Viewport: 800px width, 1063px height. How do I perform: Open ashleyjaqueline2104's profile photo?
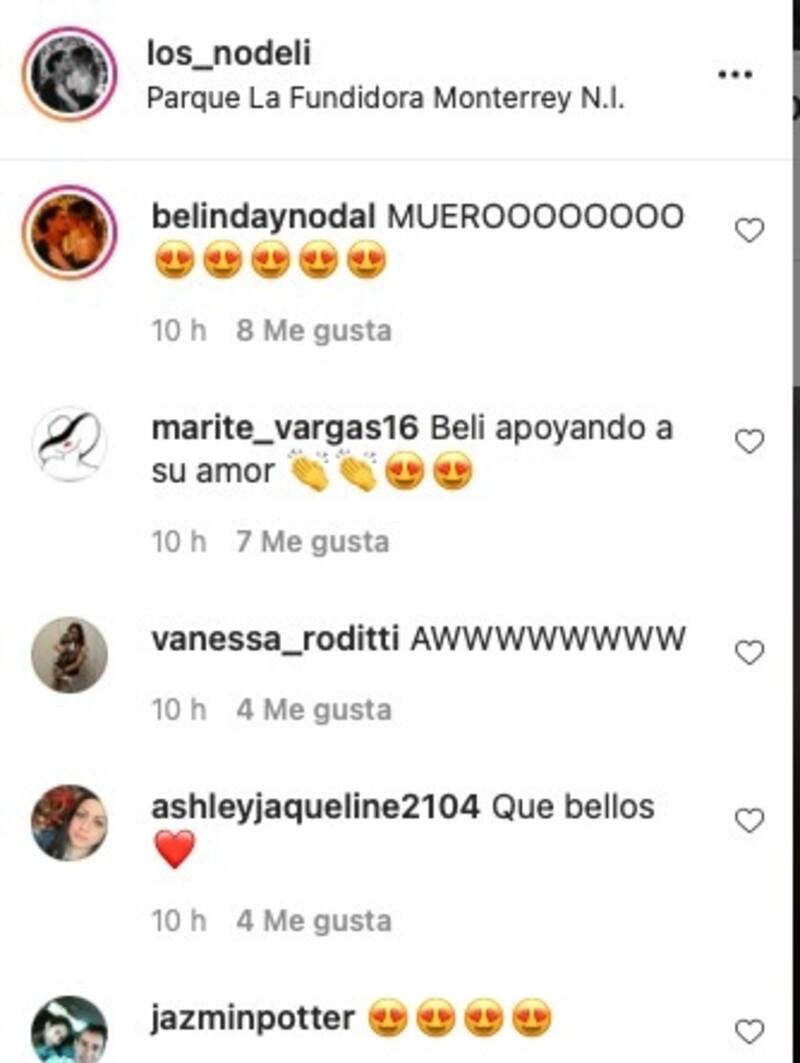coord(69,823)
